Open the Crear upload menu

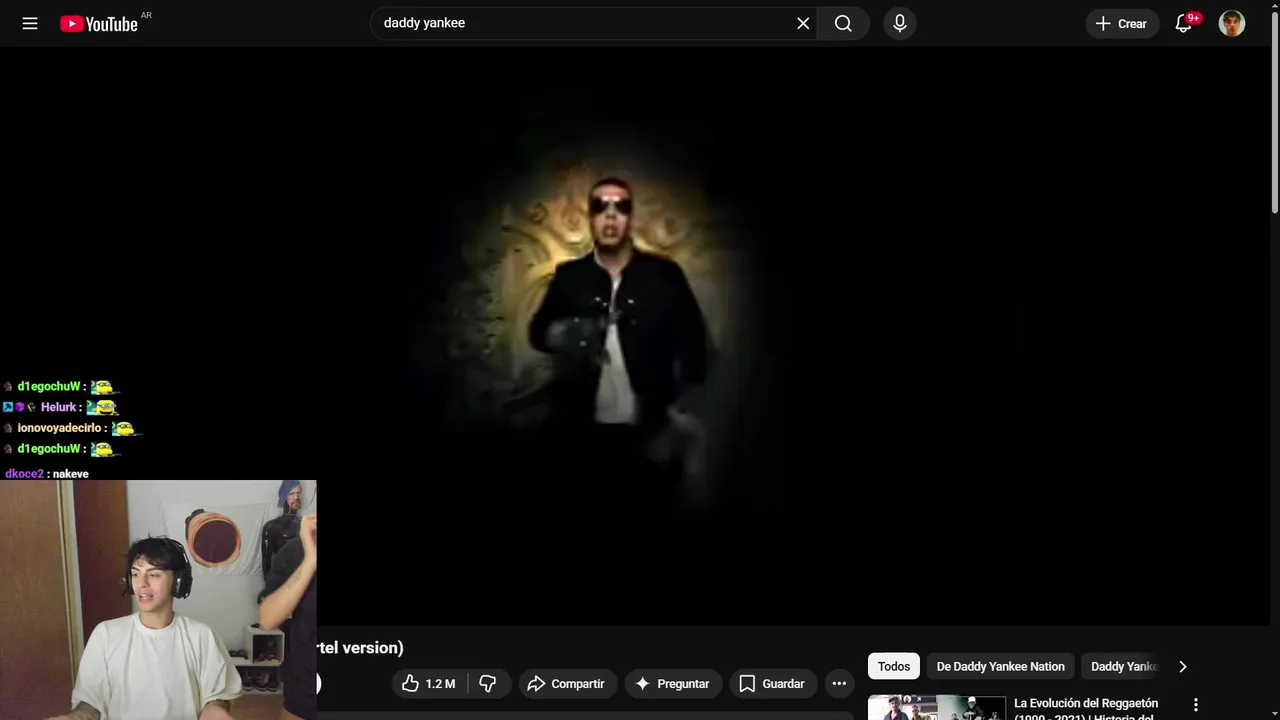pyautogui.click(x=1122, y=23)
